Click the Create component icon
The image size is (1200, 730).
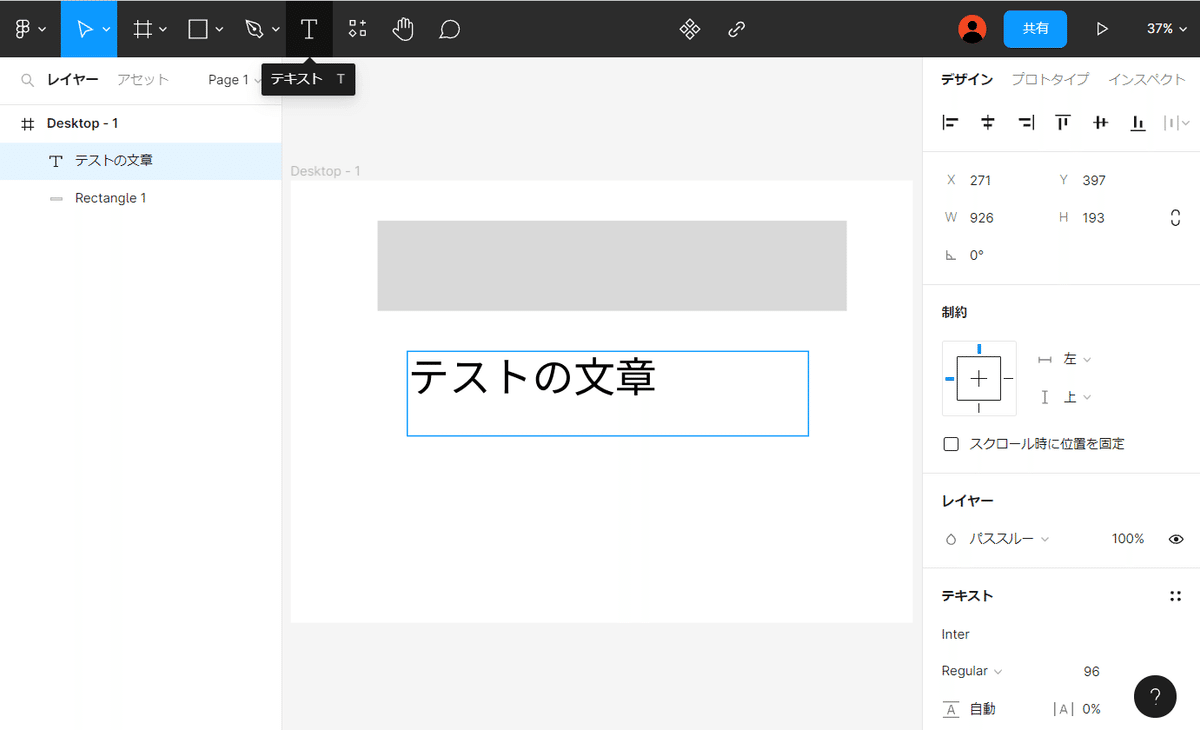(x=690, y=29)
